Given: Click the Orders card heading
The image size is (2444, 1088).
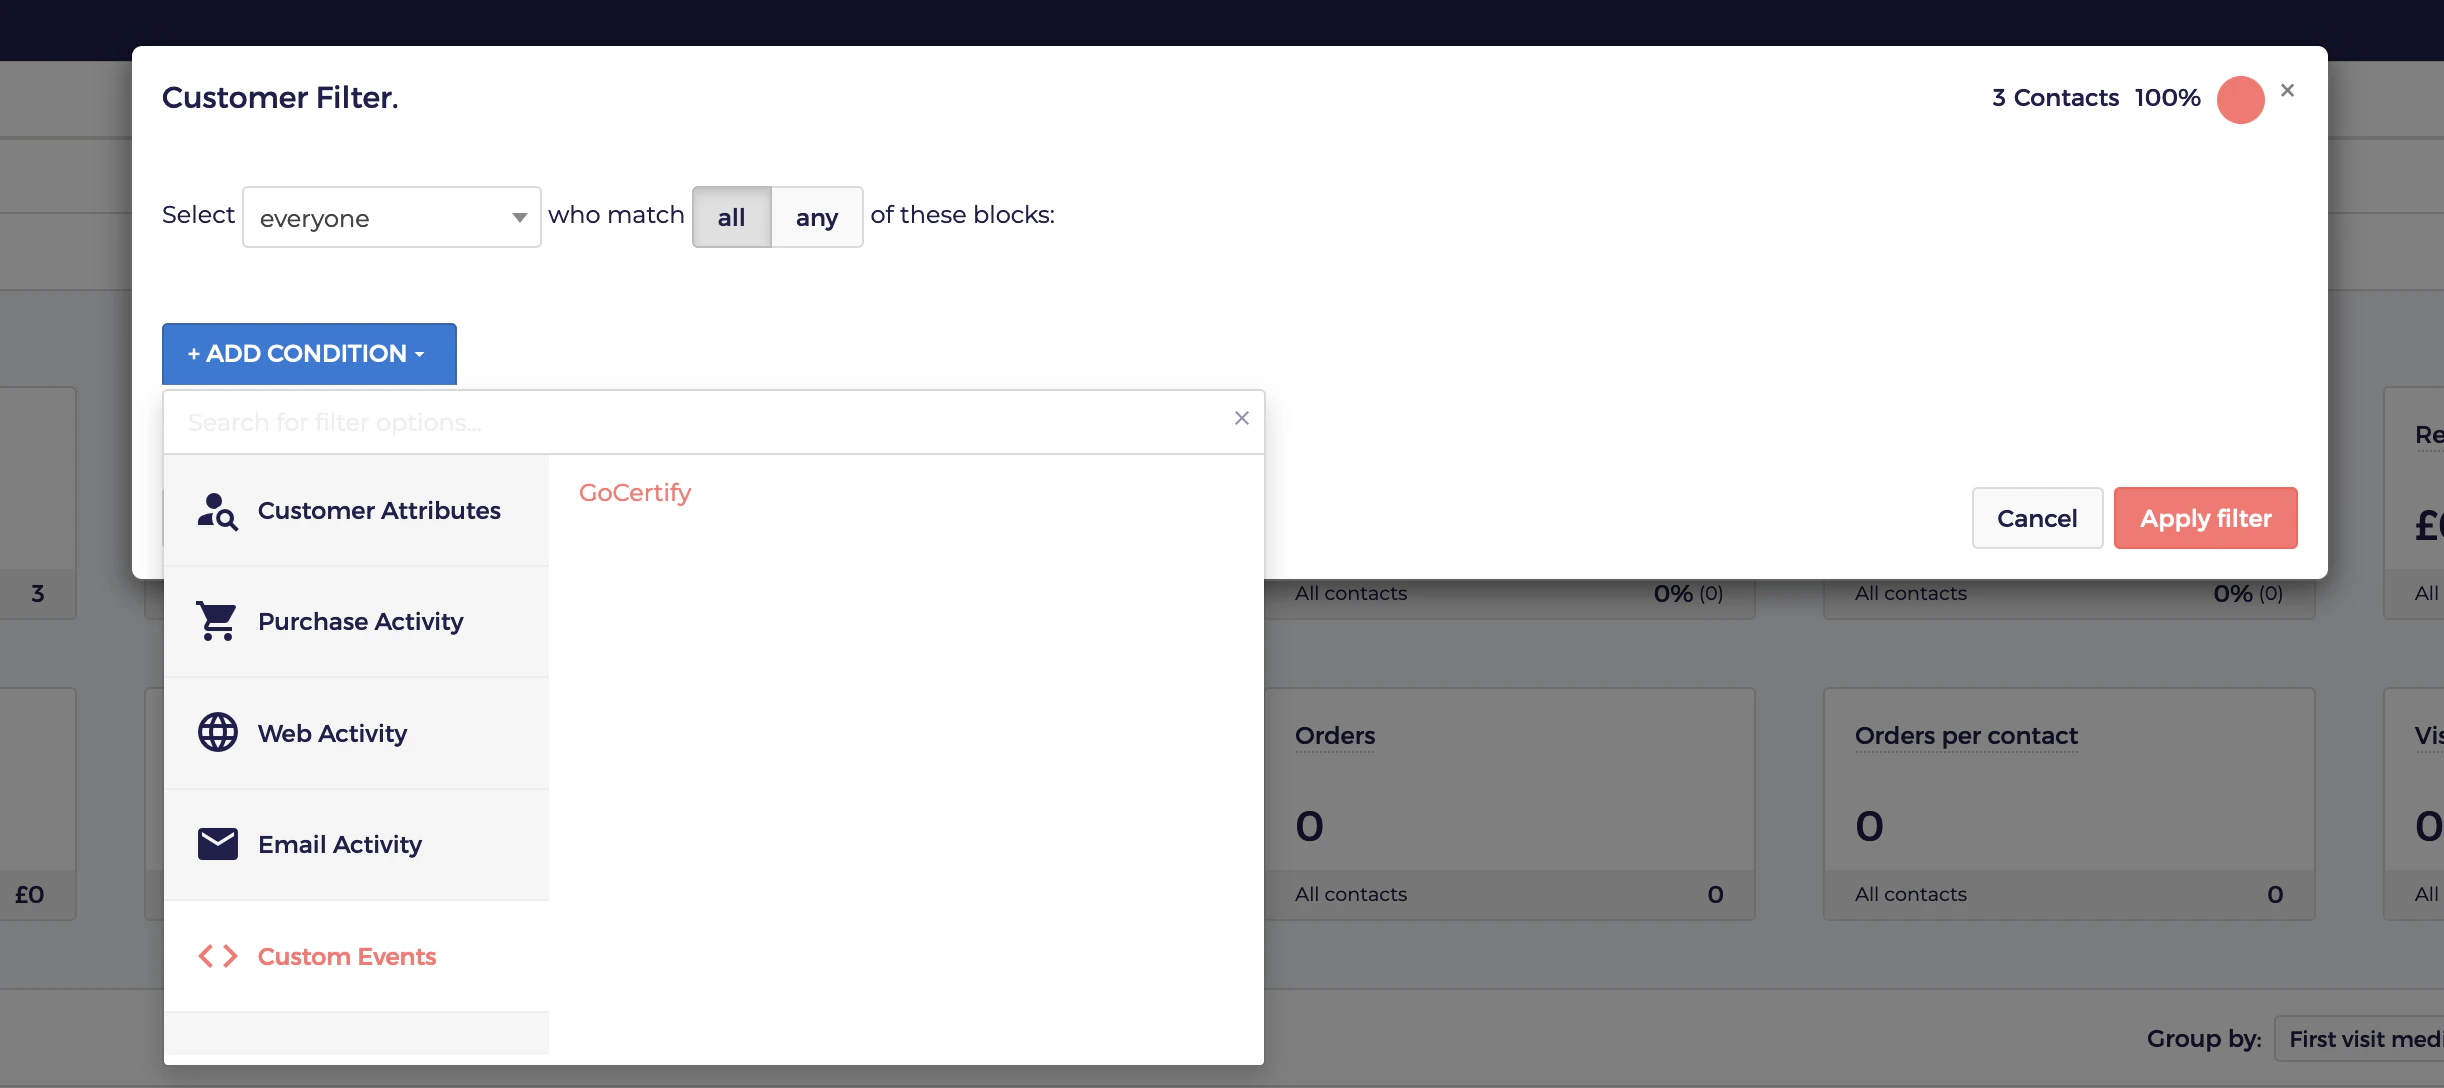Looking at the screenshot, I should coord(1335,736).
